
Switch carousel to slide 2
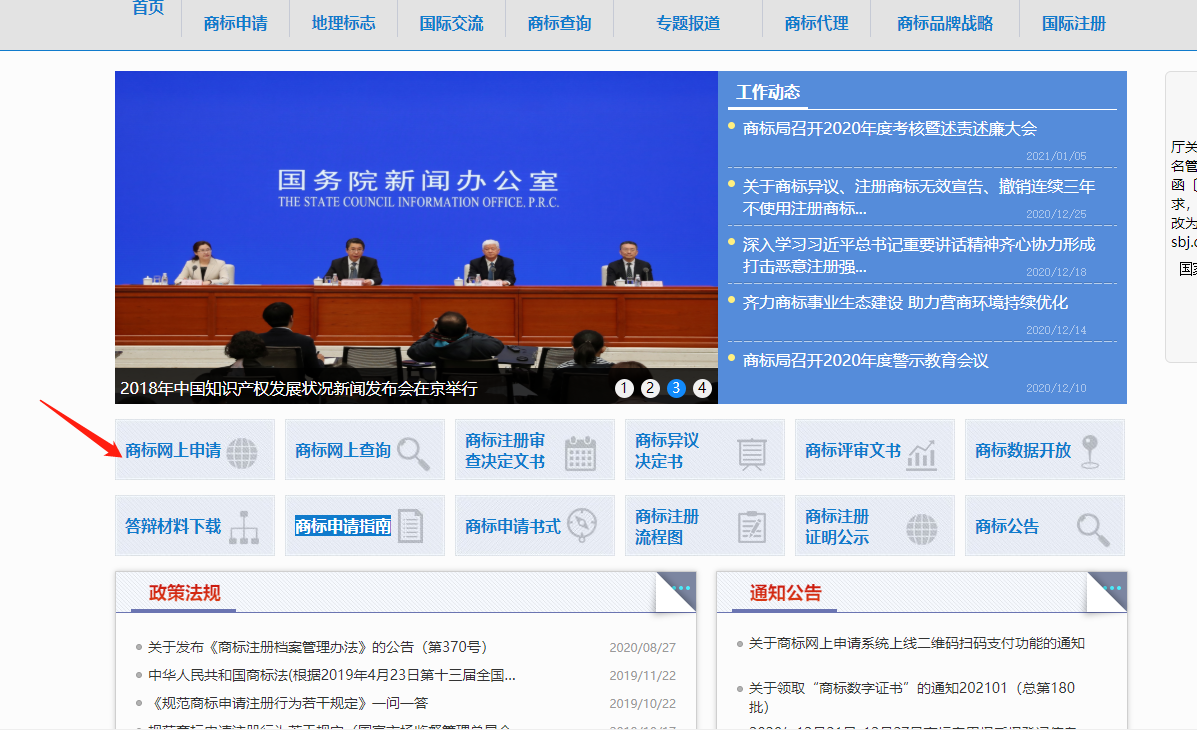pyautogui.click(x=650, y=388)
